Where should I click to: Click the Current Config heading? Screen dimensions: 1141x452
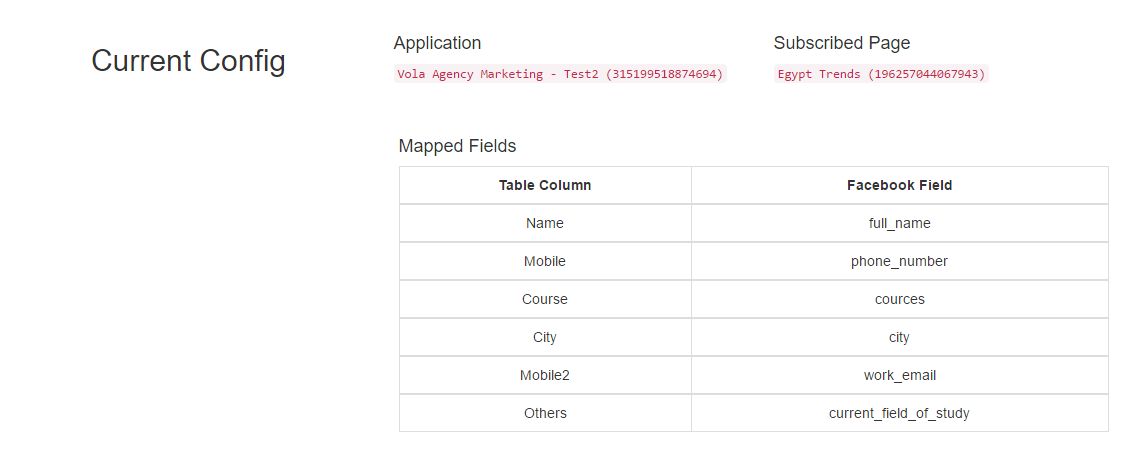(x=188, y=61)
